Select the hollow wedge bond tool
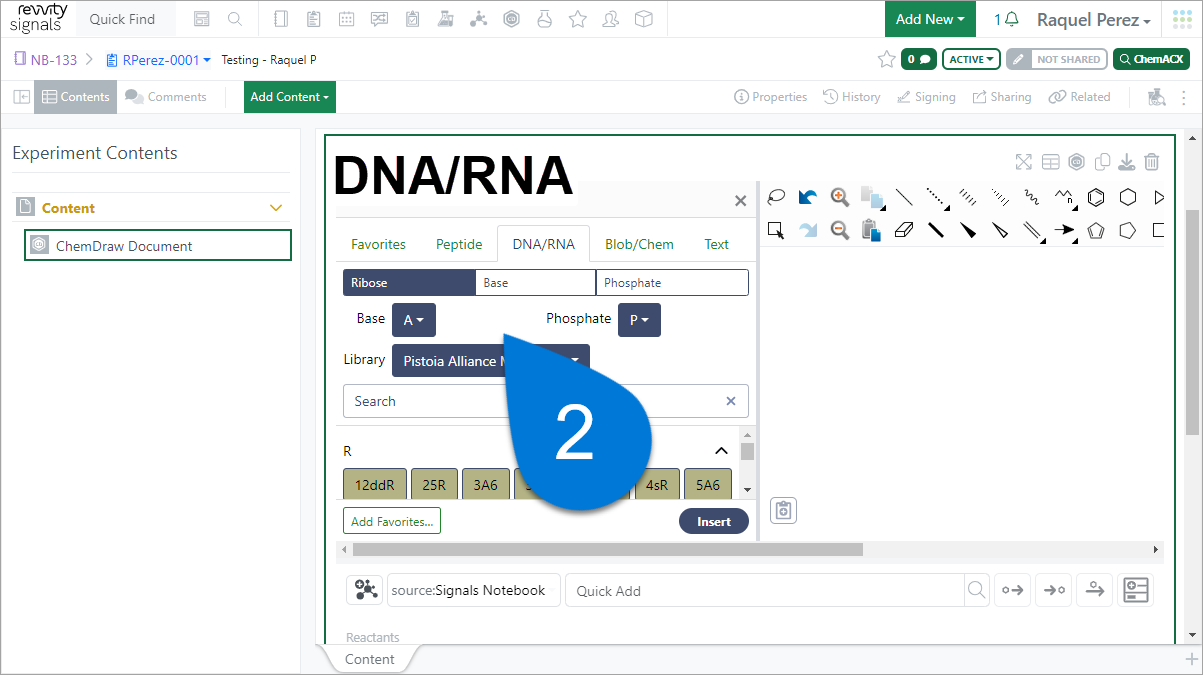This screenshot has height=675, width=1203. point(1000,230)
